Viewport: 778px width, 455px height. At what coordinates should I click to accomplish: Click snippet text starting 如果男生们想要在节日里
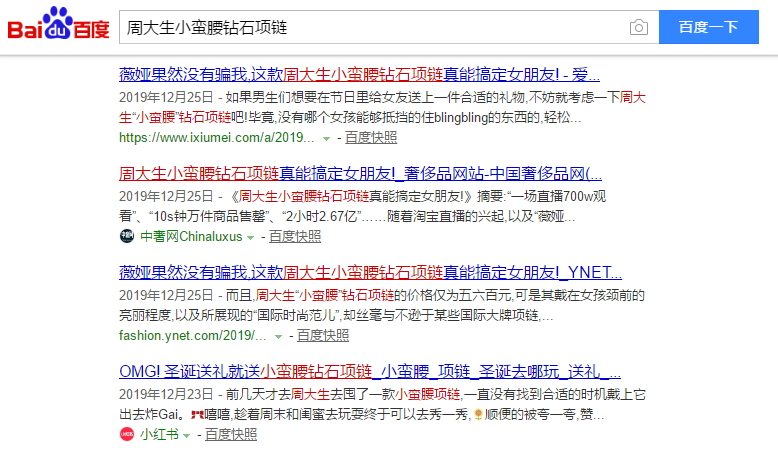coord(382,107)
